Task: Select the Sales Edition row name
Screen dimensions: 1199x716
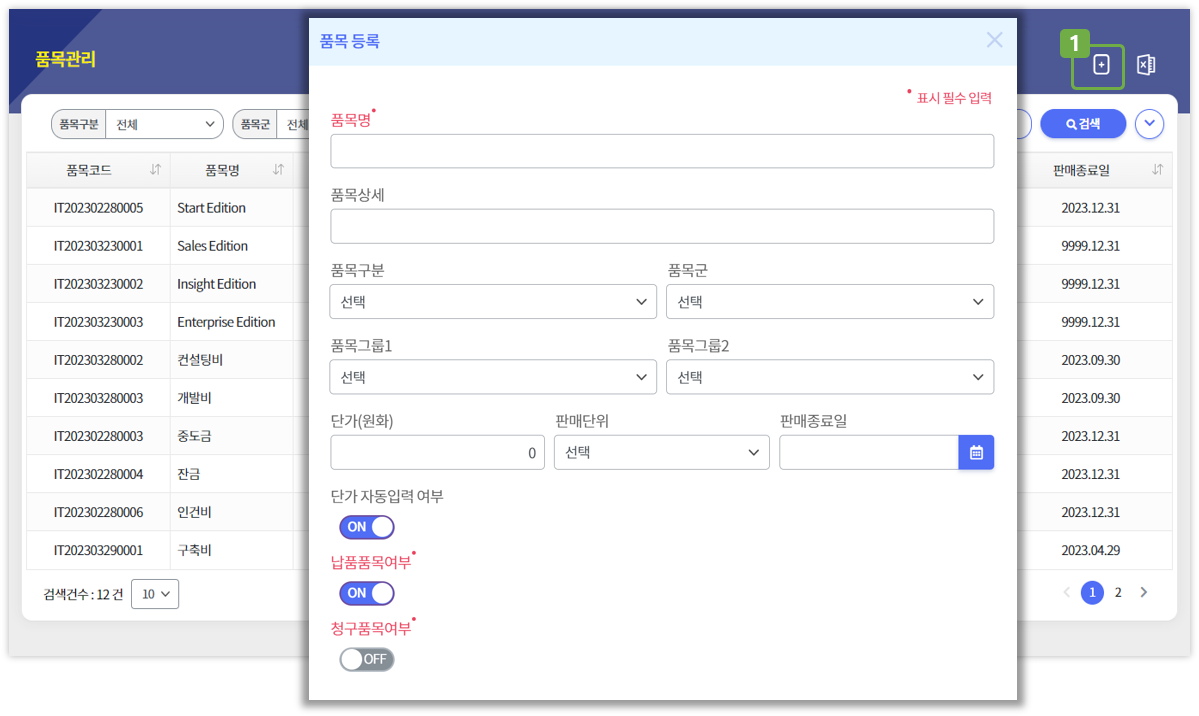Action: tap(213, 246)
